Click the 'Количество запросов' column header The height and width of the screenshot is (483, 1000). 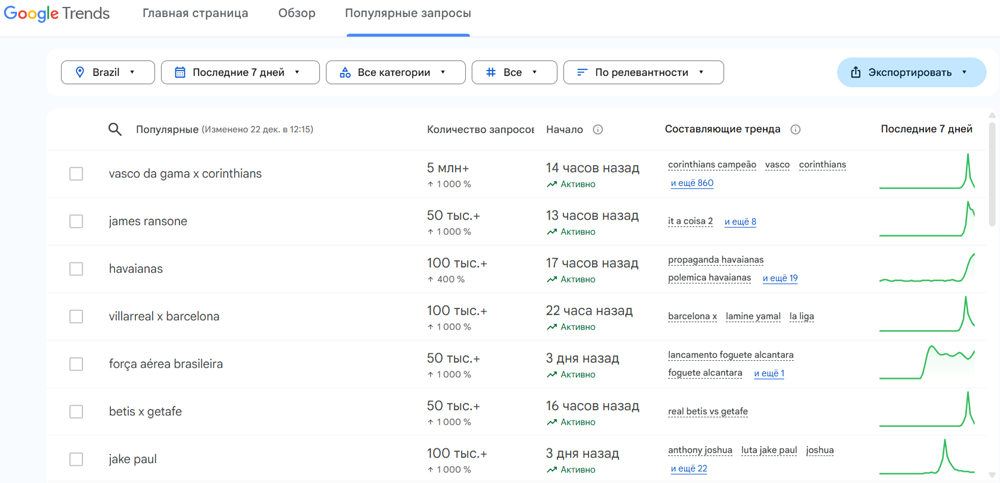coord(481,130)
